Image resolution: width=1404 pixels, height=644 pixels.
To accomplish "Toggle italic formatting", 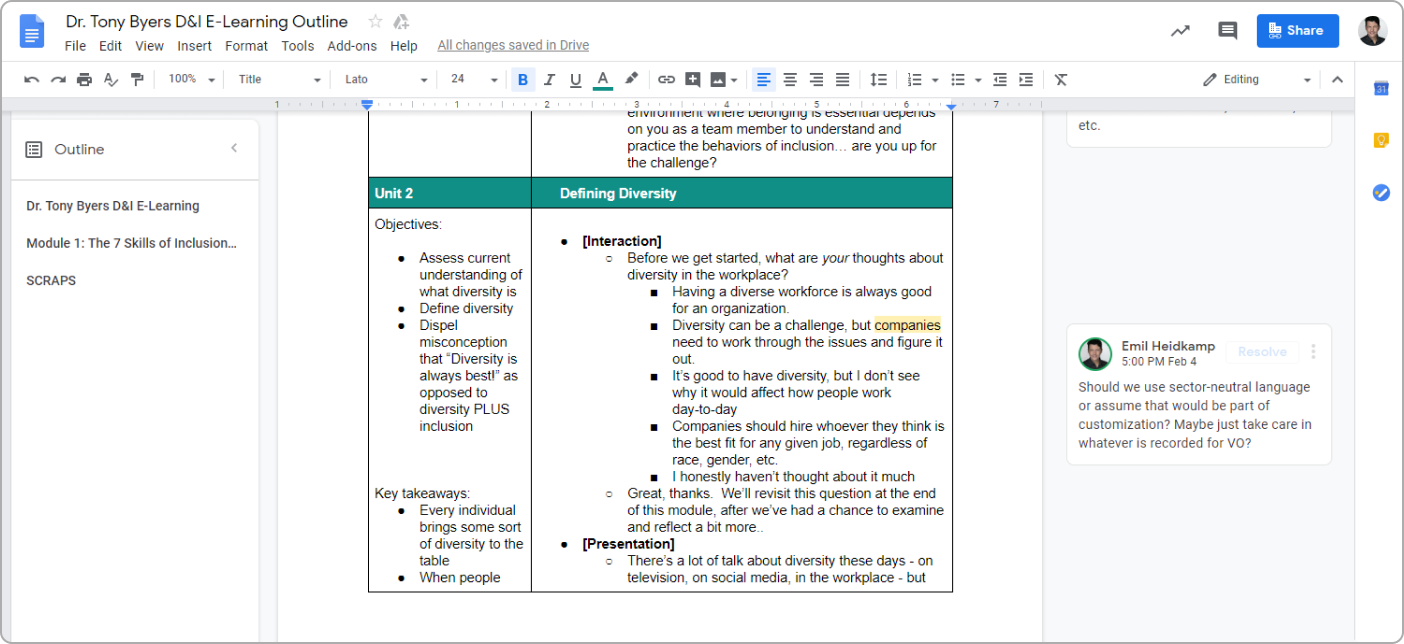I will 549,80.
